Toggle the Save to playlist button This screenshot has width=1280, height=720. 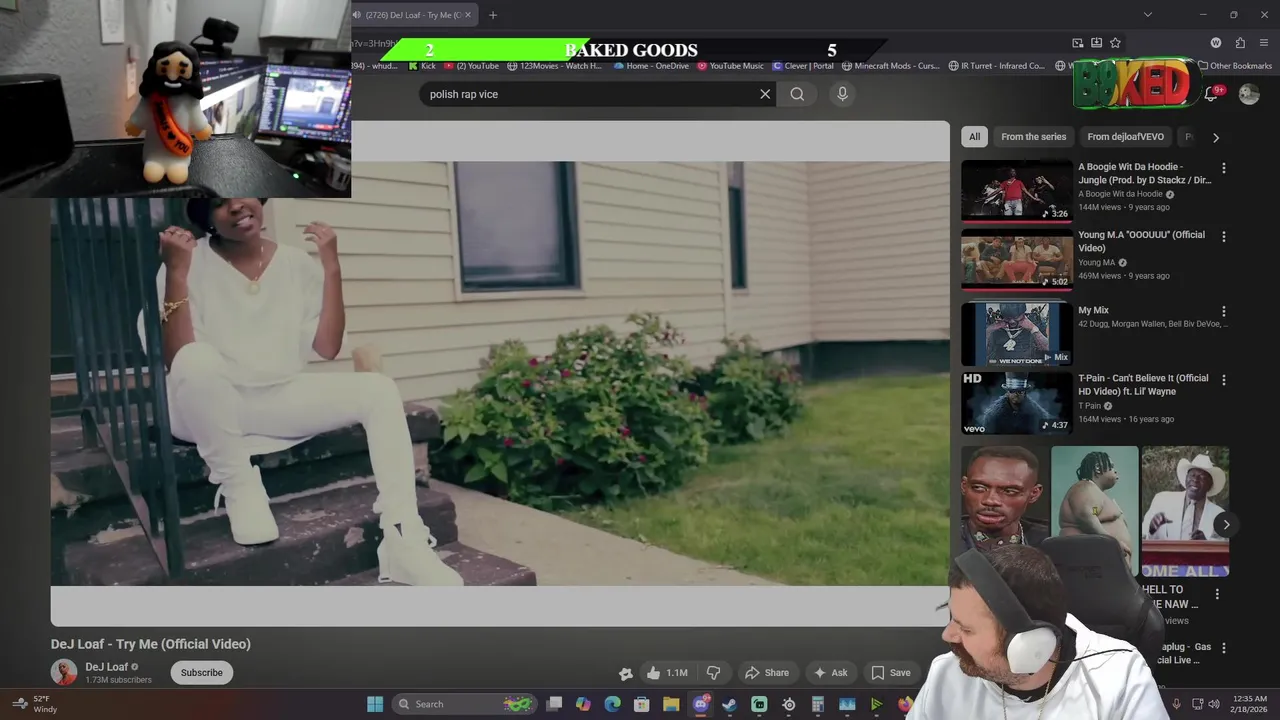coord(890,673)
